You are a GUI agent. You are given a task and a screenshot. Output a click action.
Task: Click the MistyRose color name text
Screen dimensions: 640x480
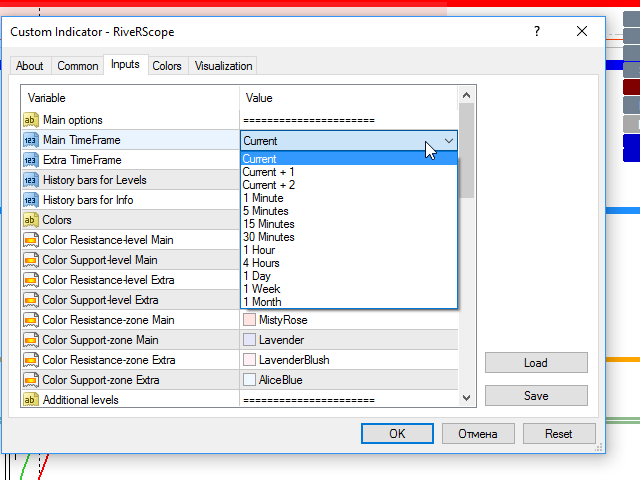[x=283, y=320]
